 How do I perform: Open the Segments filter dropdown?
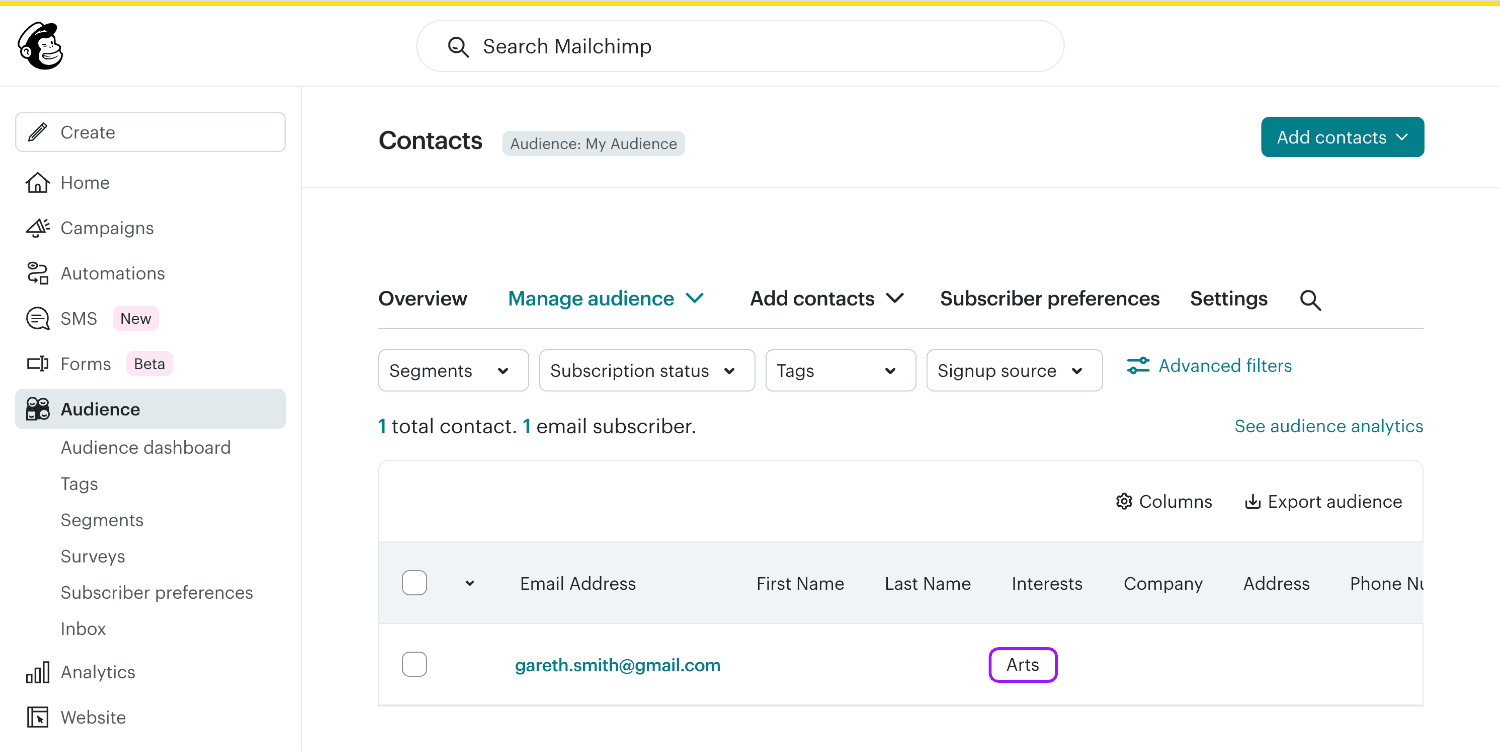[453, 370]
